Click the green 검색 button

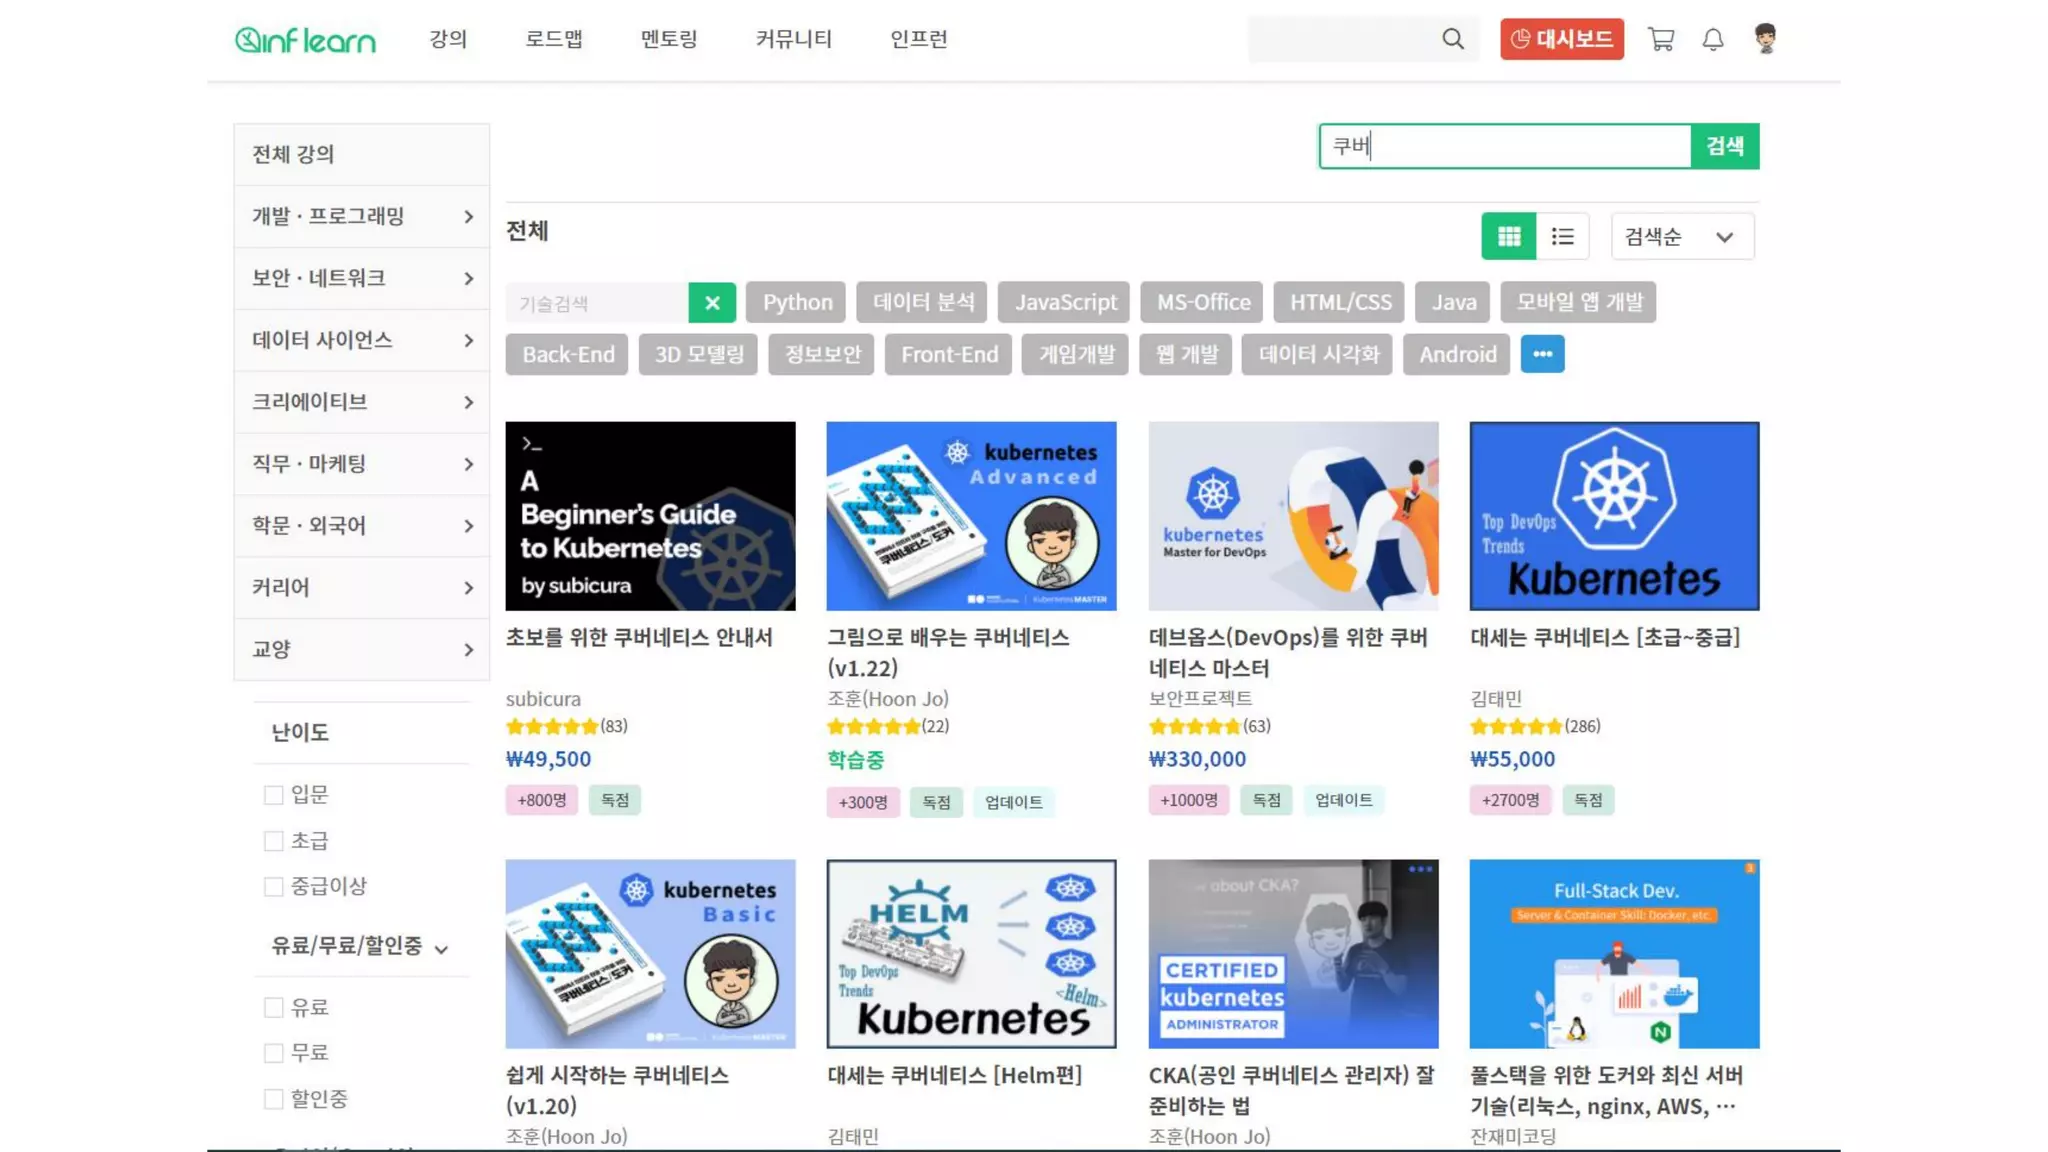pyautogui.click(x=1724, y=146)
